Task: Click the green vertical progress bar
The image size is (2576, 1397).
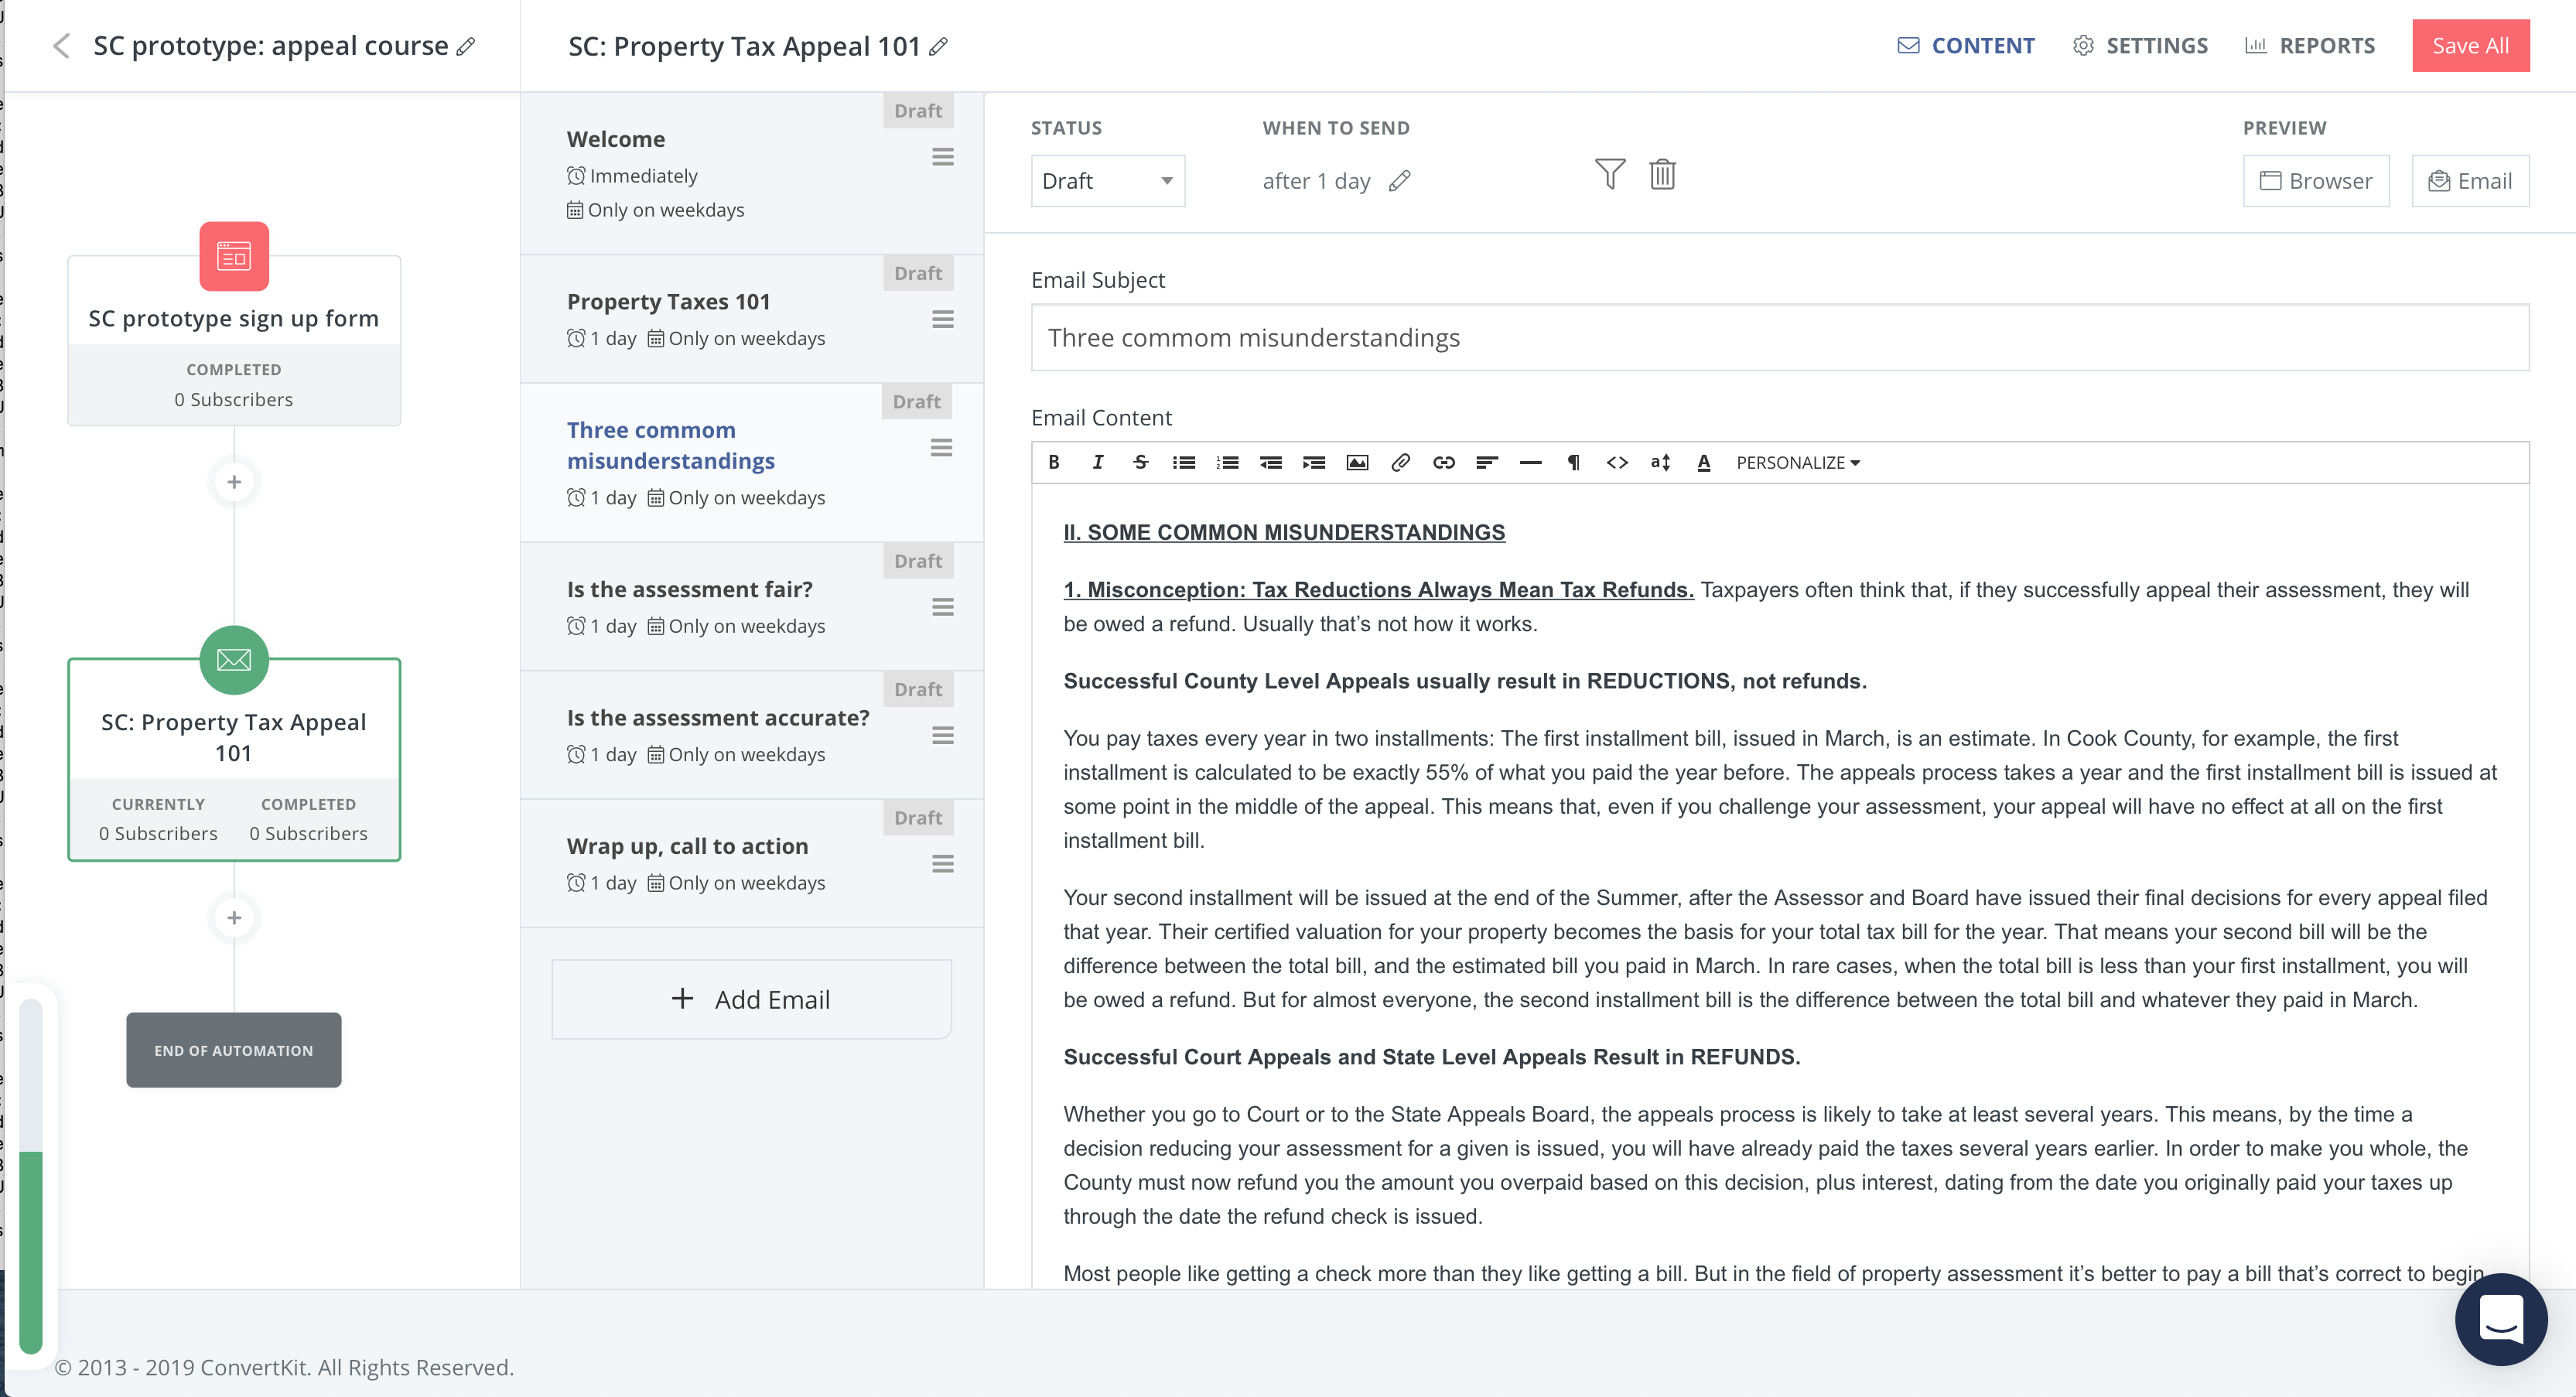Action: [31, 1250]
